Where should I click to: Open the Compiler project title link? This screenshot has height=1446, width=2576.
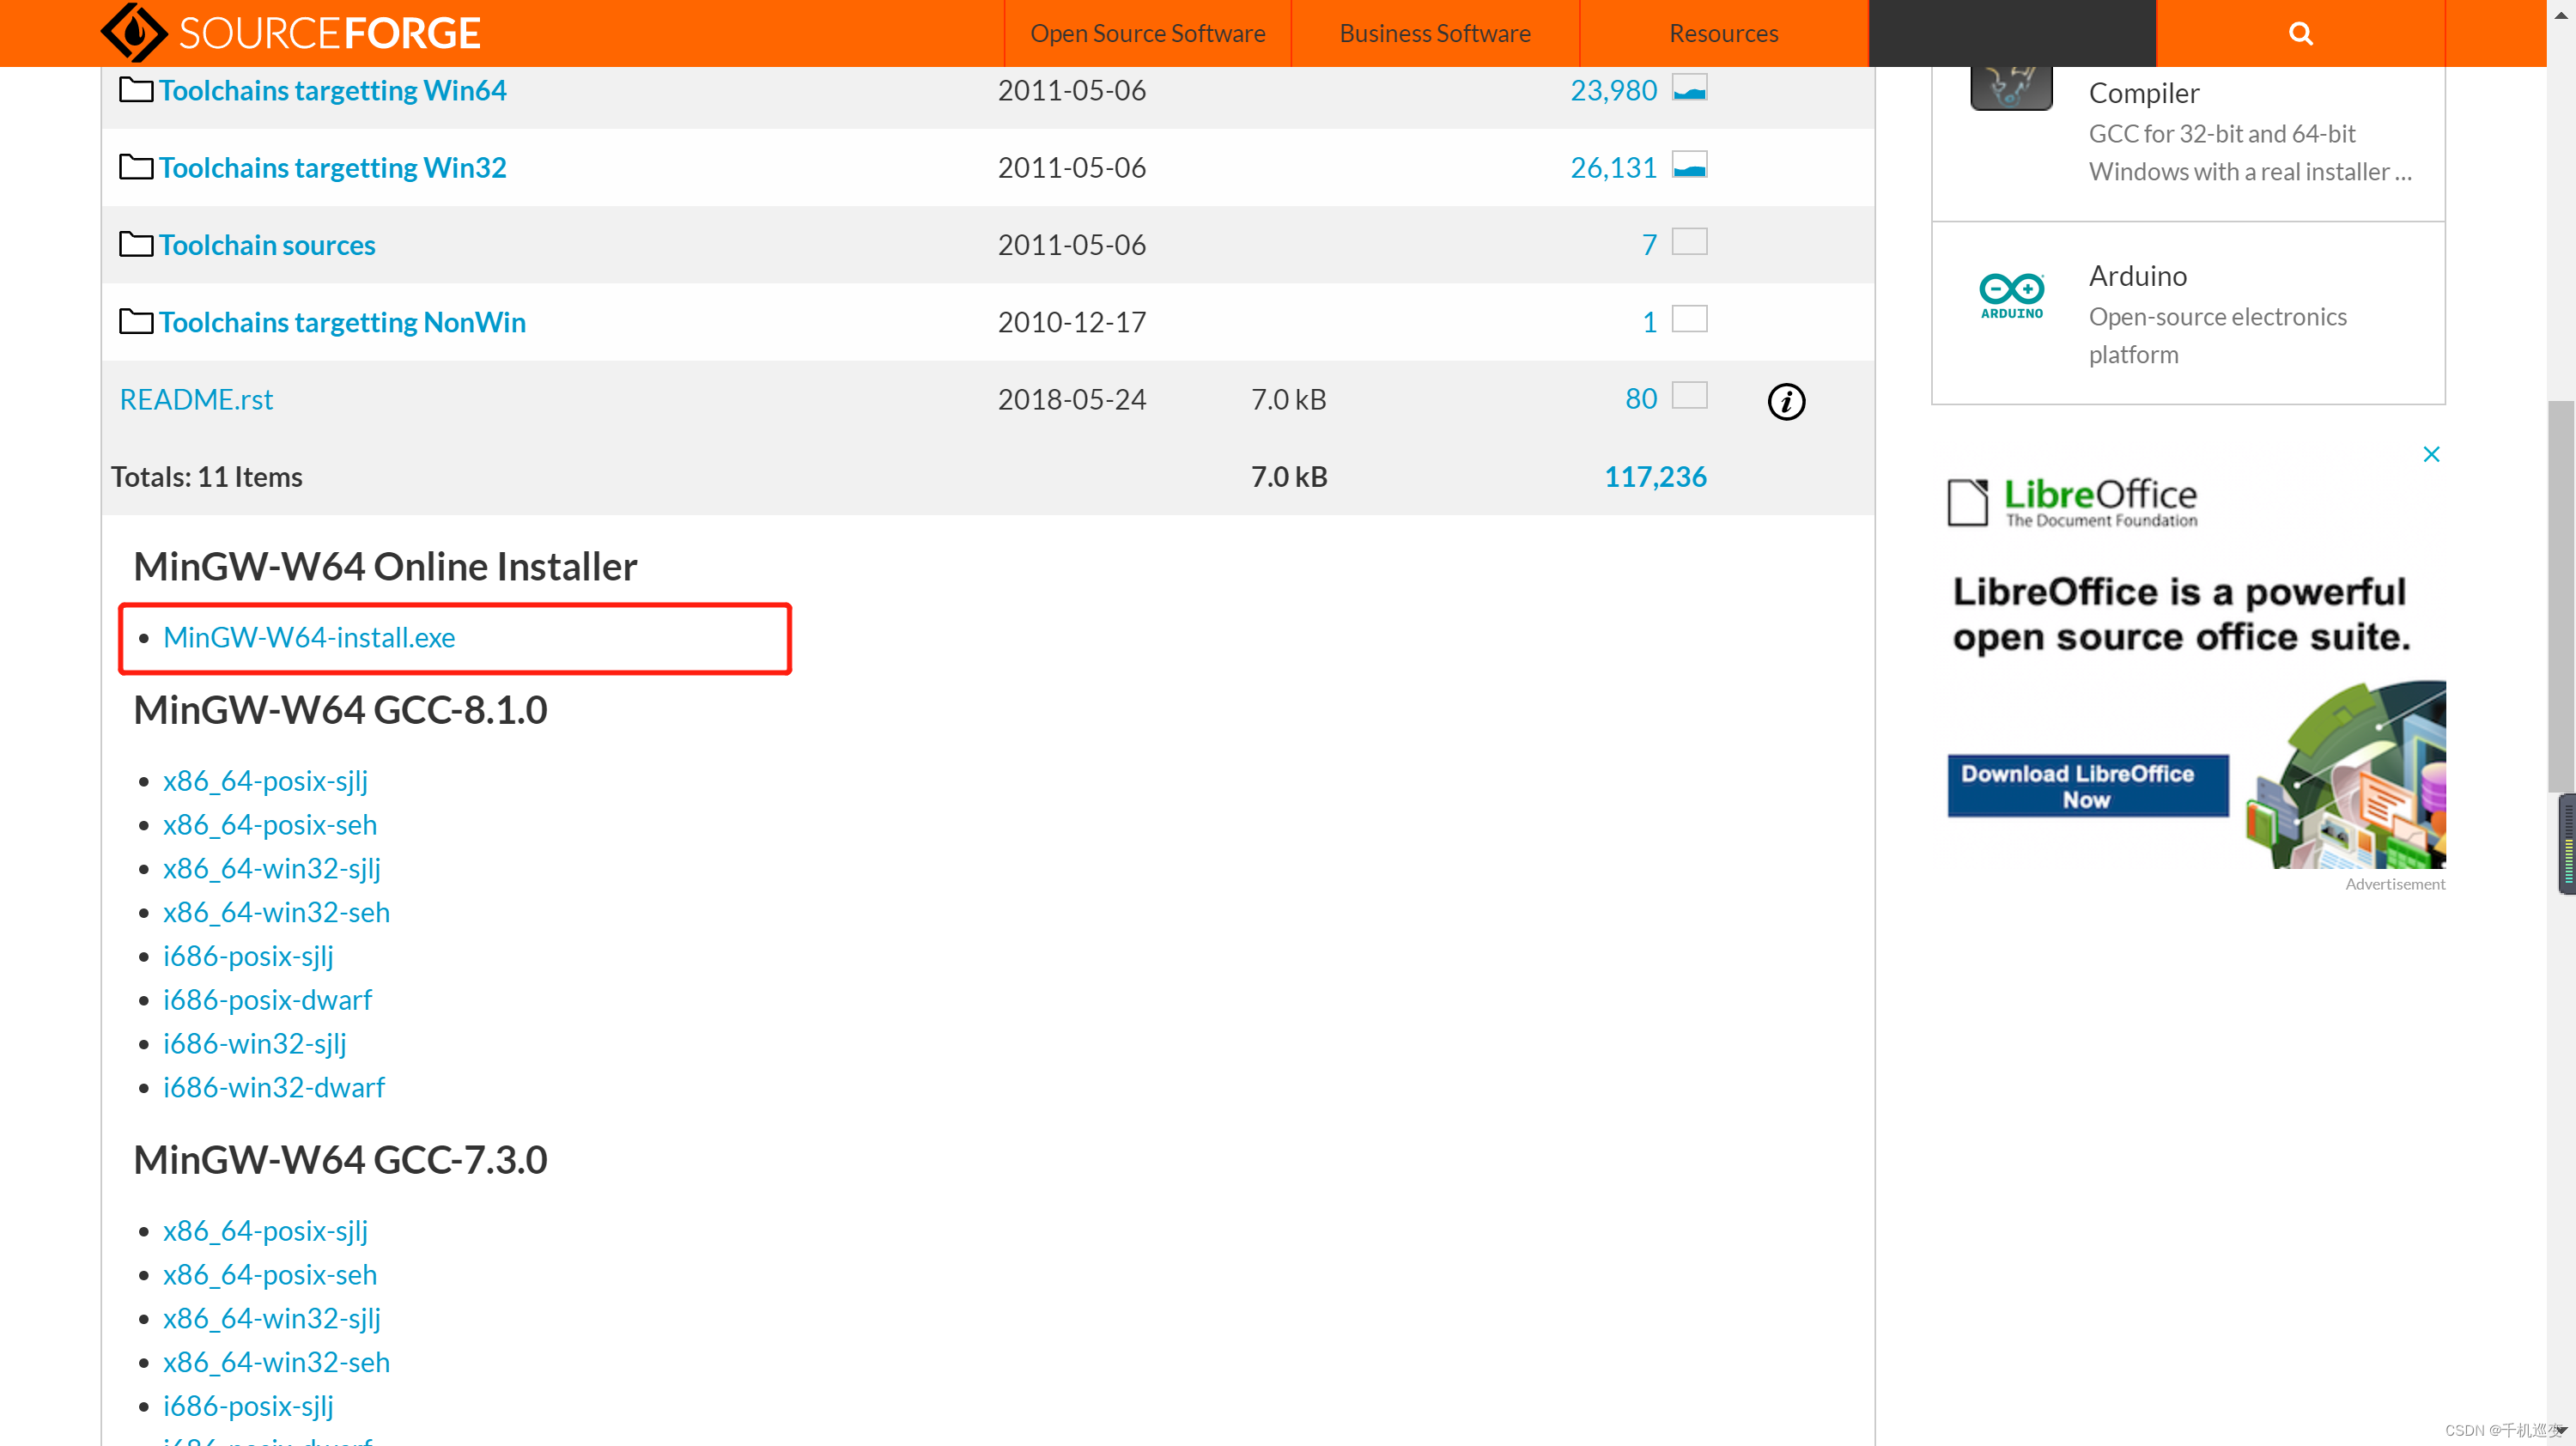coord(2143,93)
